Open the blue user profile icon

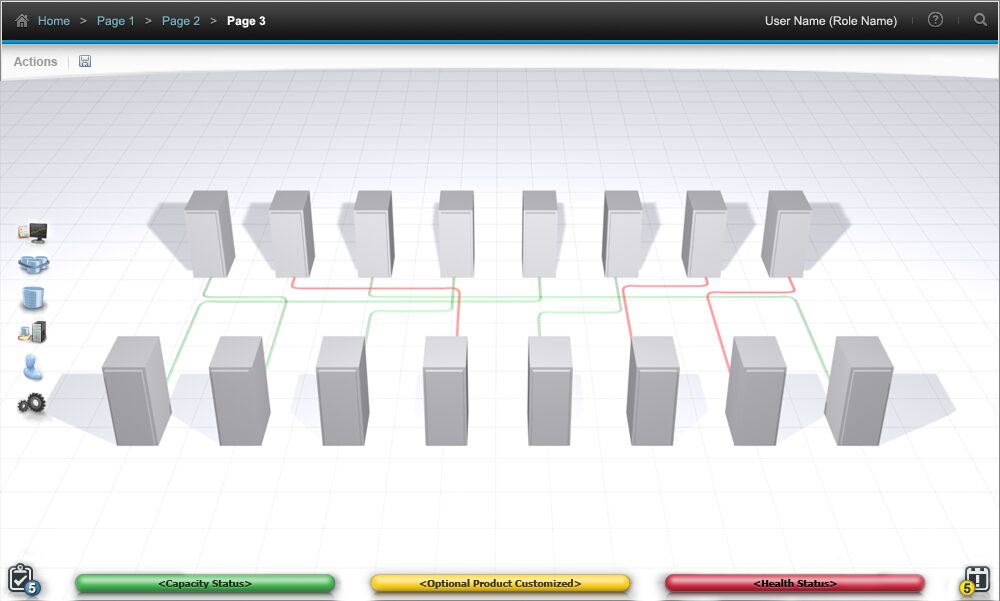click(33, 367)
